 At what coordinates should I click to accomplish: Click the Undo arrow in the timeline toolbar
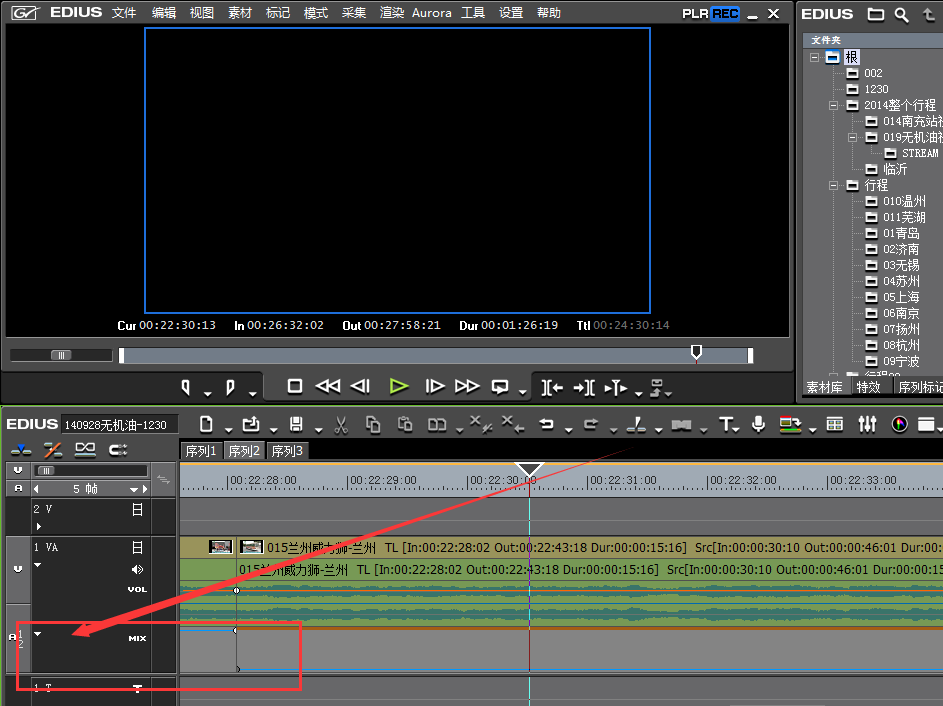pyautogui.click(x=546, y=424)
